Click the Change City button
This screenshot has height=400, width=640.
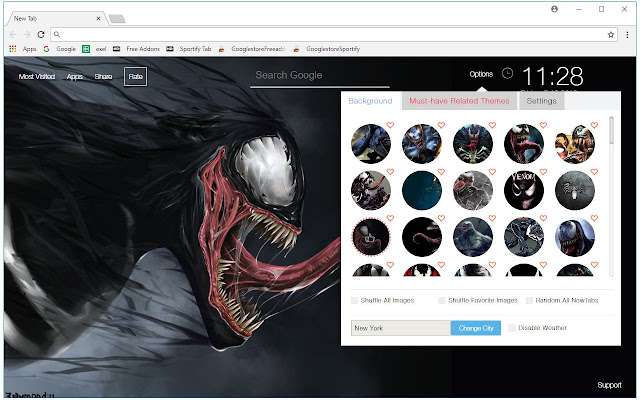tap(476, 328)
